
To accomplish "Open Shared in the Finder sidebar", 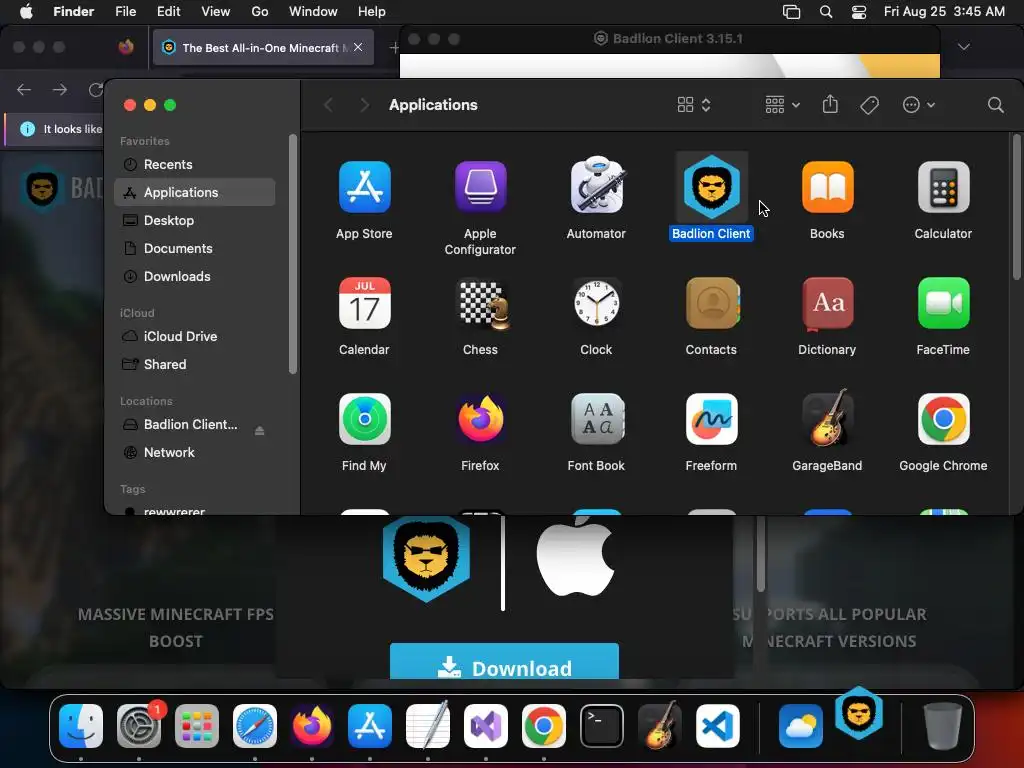I will point(195,365).
